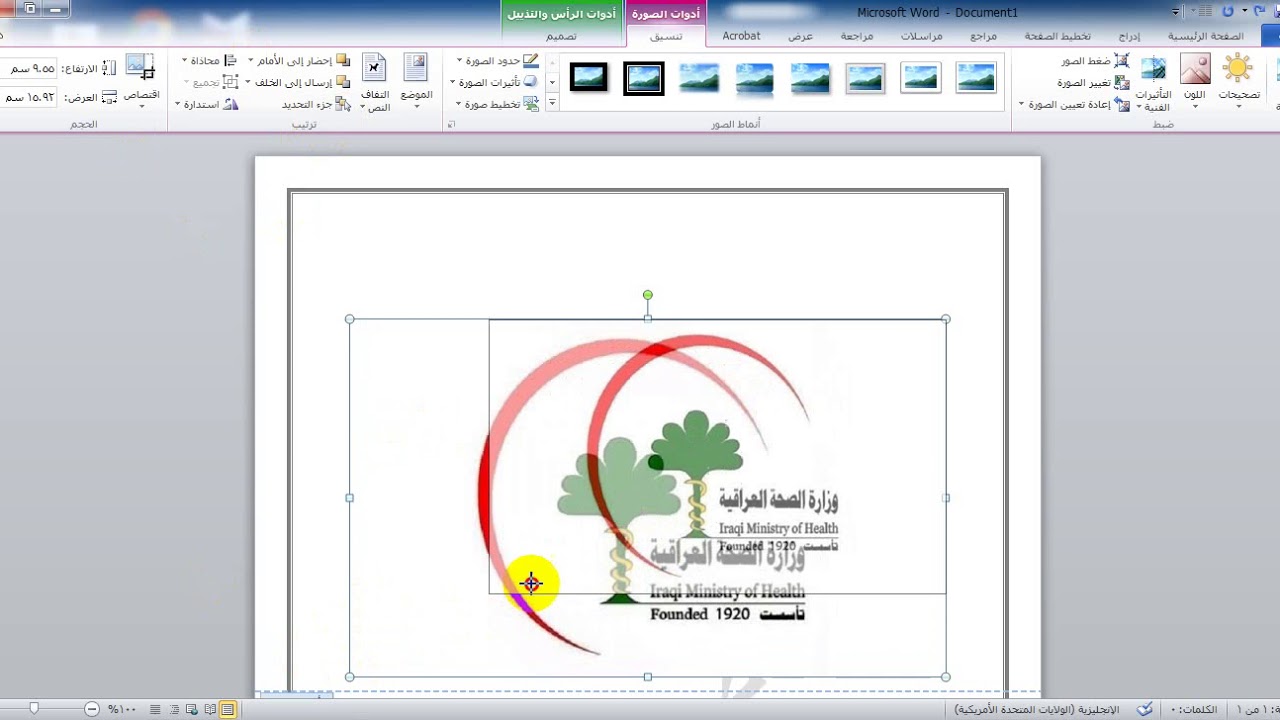Open the dropdown arrow beside Bring Forward
This screenshot has height=720, width=1280.
coord(250,61)
